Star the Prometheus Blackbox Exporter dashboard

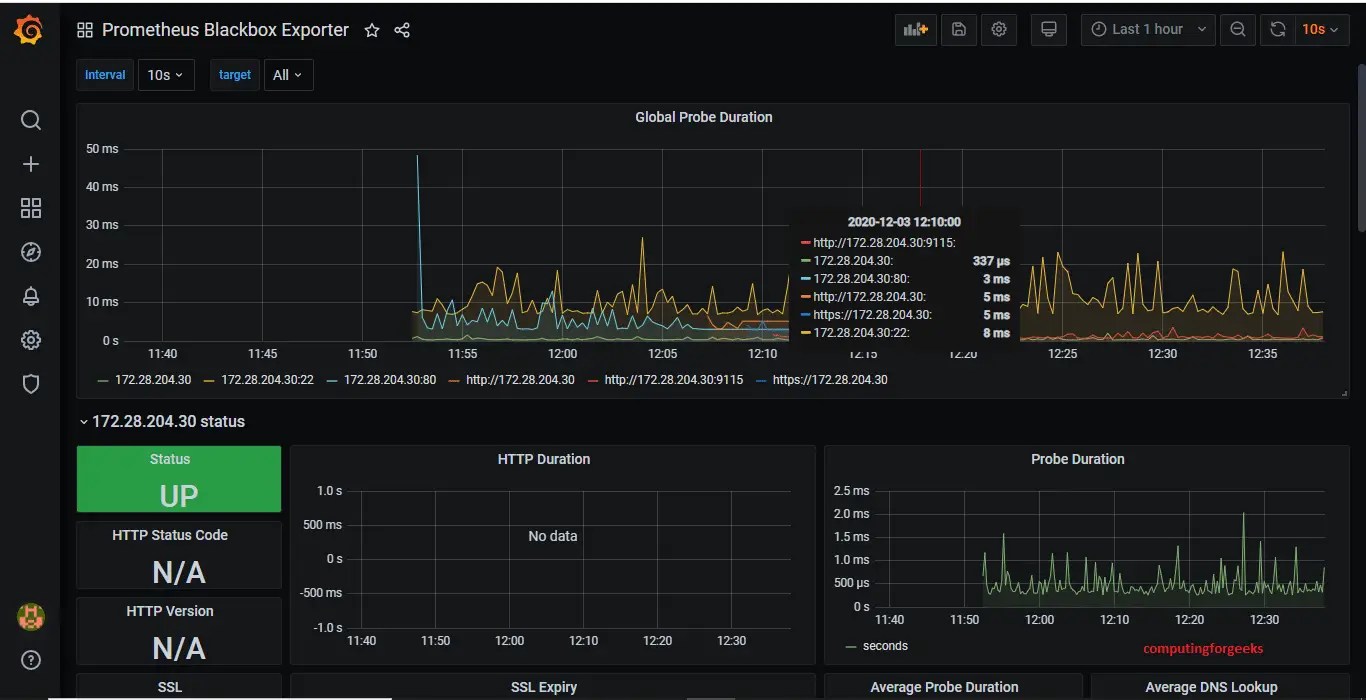click(x=371, y=30)
